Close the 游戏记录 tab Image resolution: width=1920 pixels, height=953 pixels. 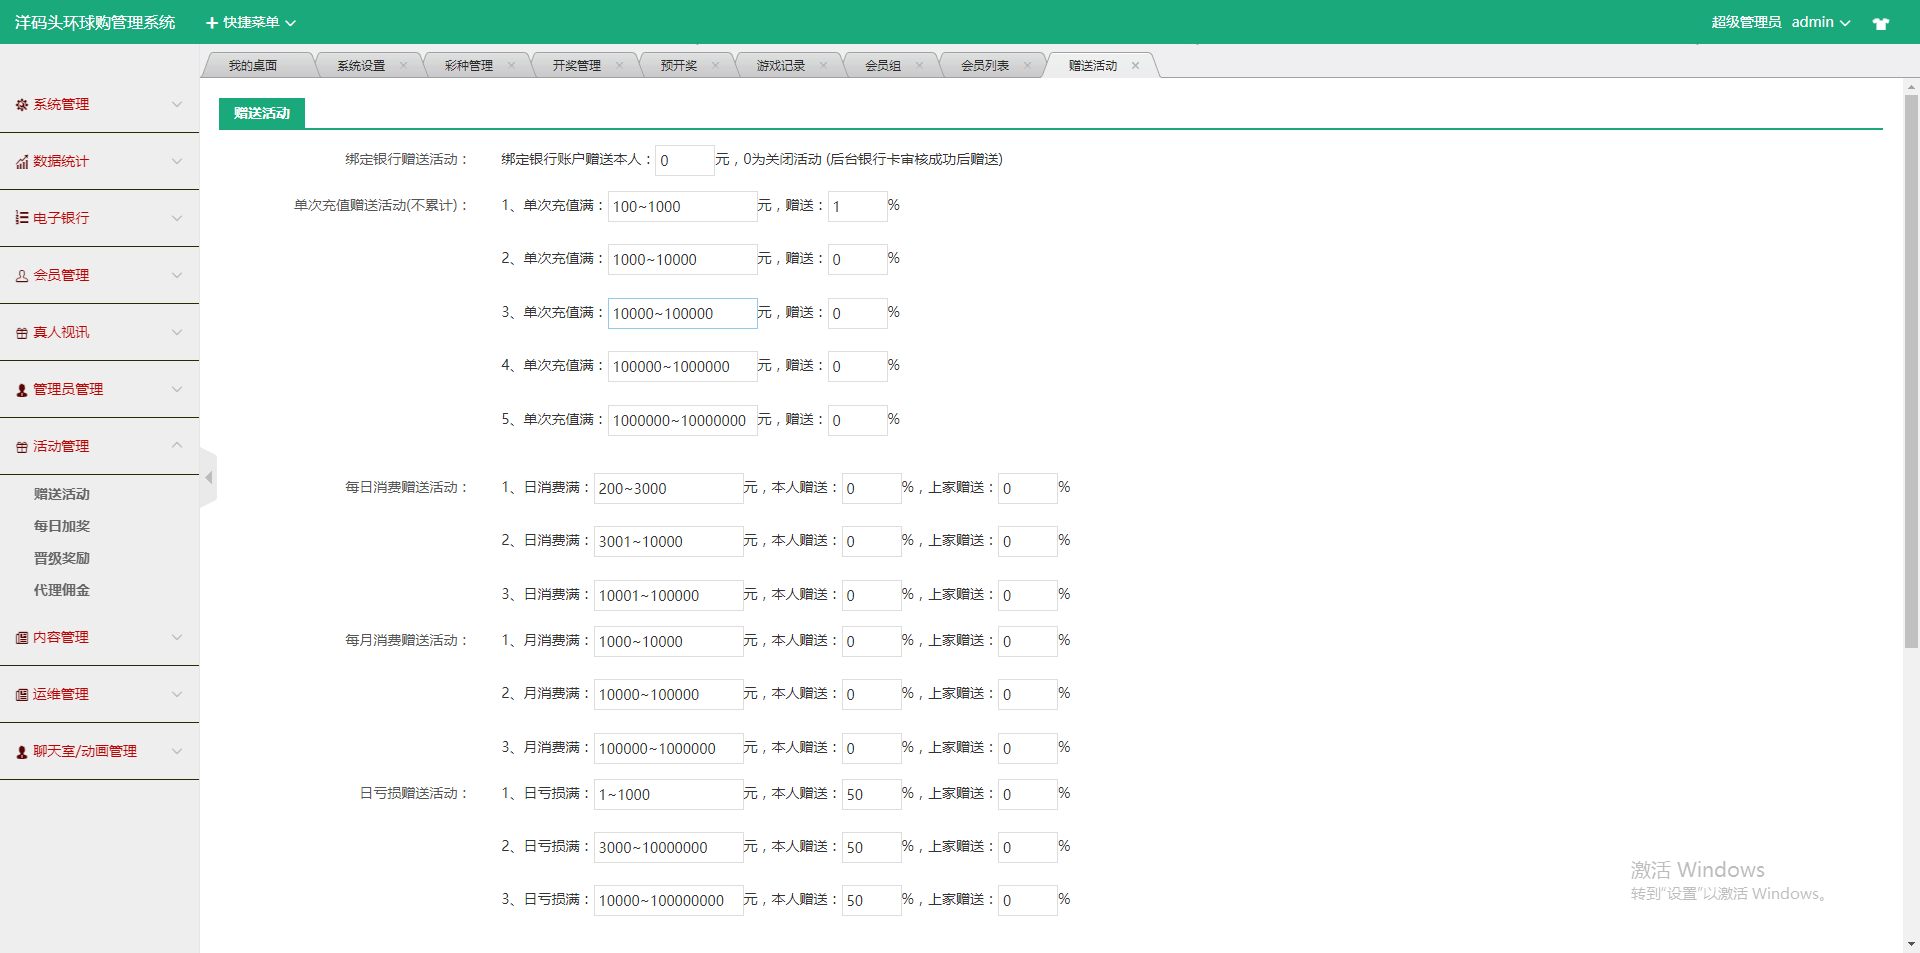pos(823,66)
